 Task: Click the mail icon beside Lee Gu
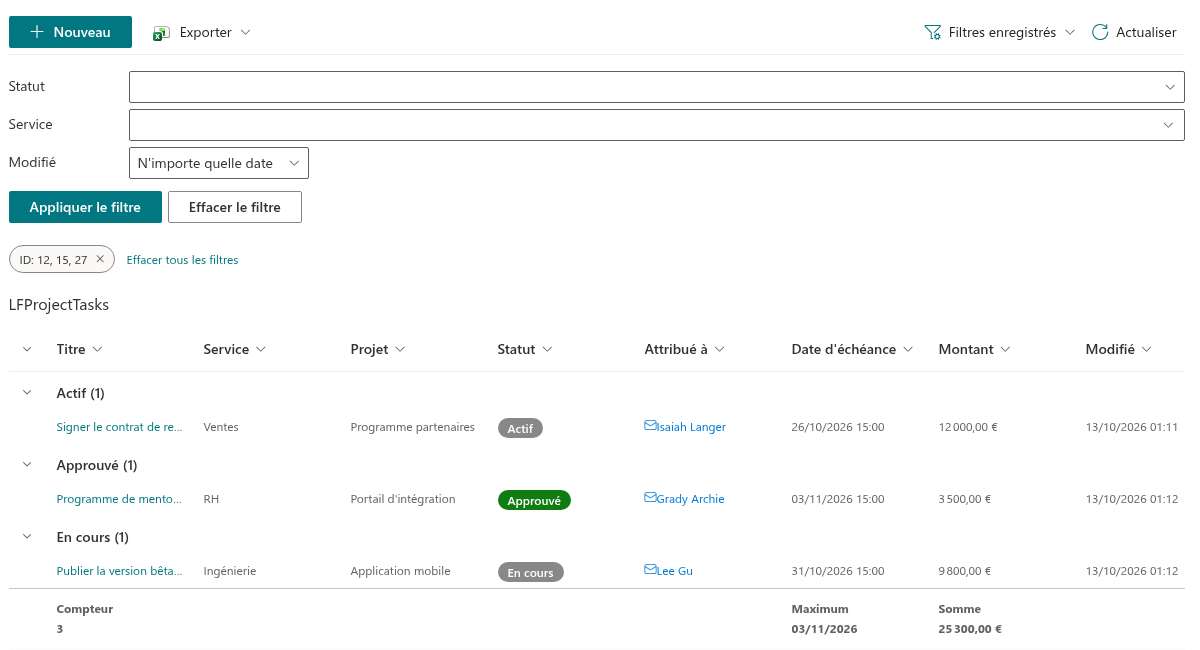tap(650, 570)
